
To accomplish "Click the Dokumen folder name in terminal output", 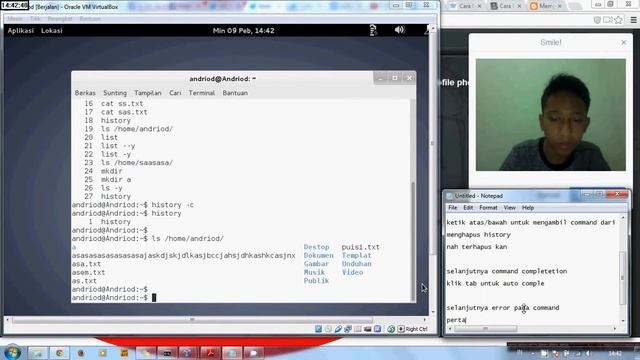I will tap(318, 256).
